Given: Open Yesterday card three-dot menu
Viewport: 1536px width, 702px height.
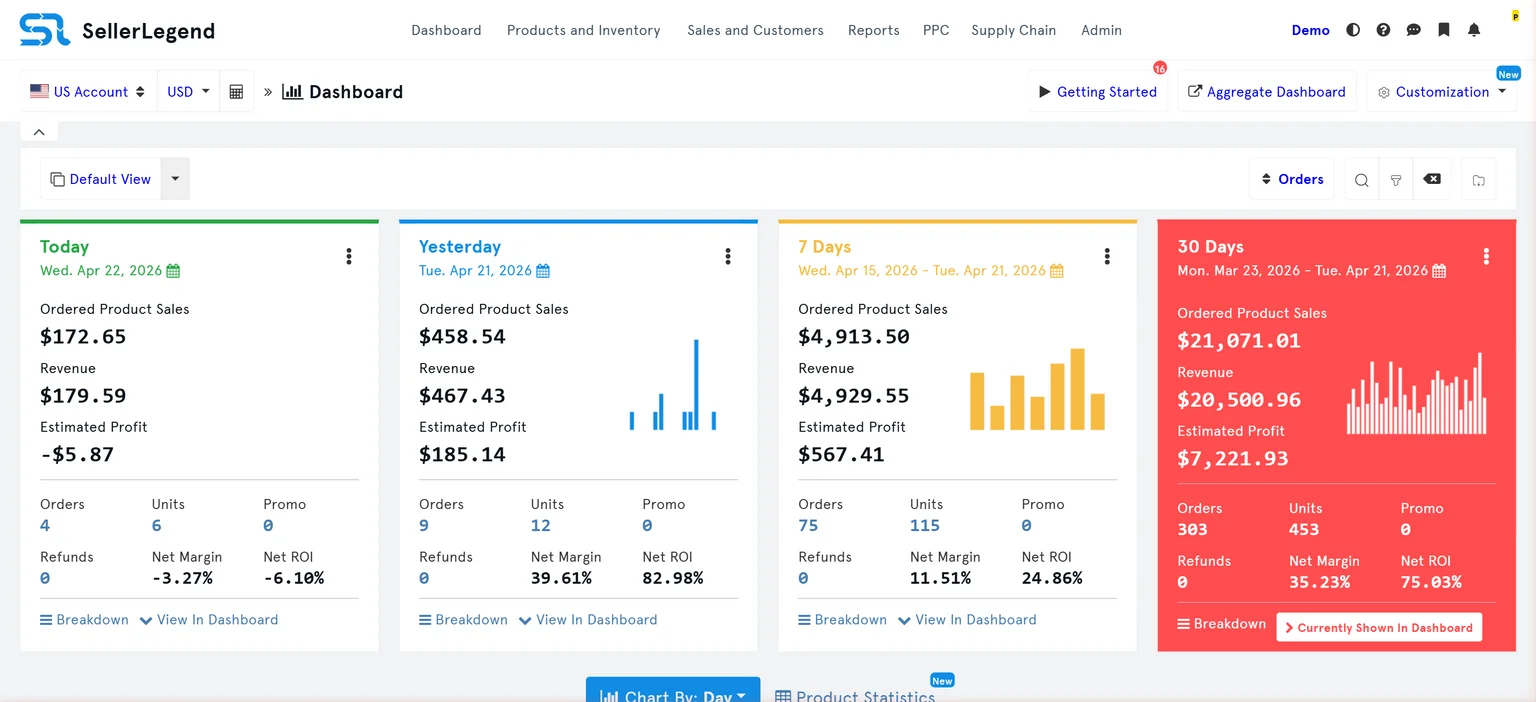Looking at the screenshot, I should (x=727, y=257).
